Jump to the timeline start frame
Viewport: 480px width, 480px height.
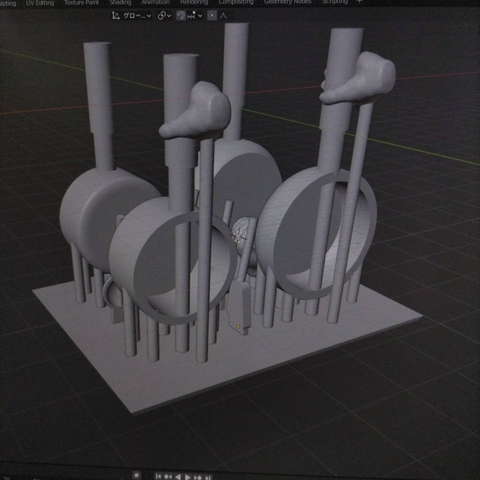click(159, 477)
